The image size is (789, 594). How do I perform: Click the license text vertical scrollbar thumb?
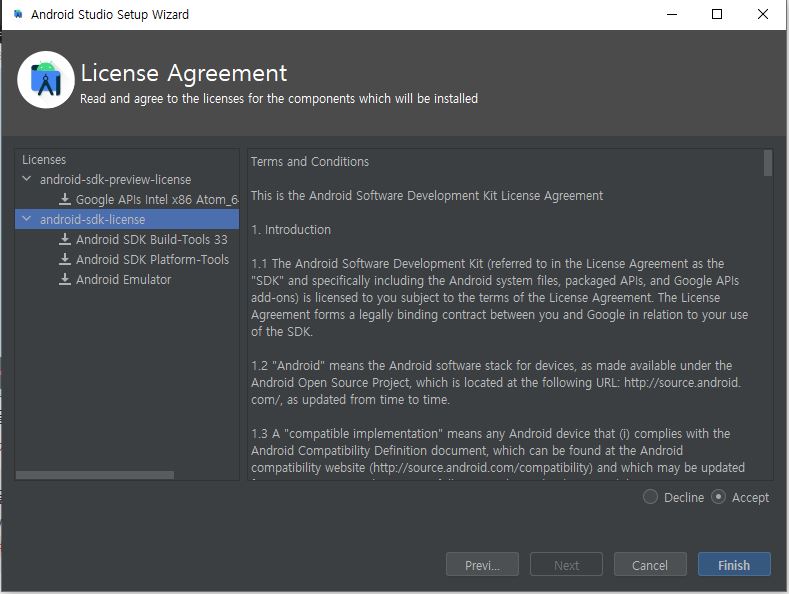click(767, 163)
